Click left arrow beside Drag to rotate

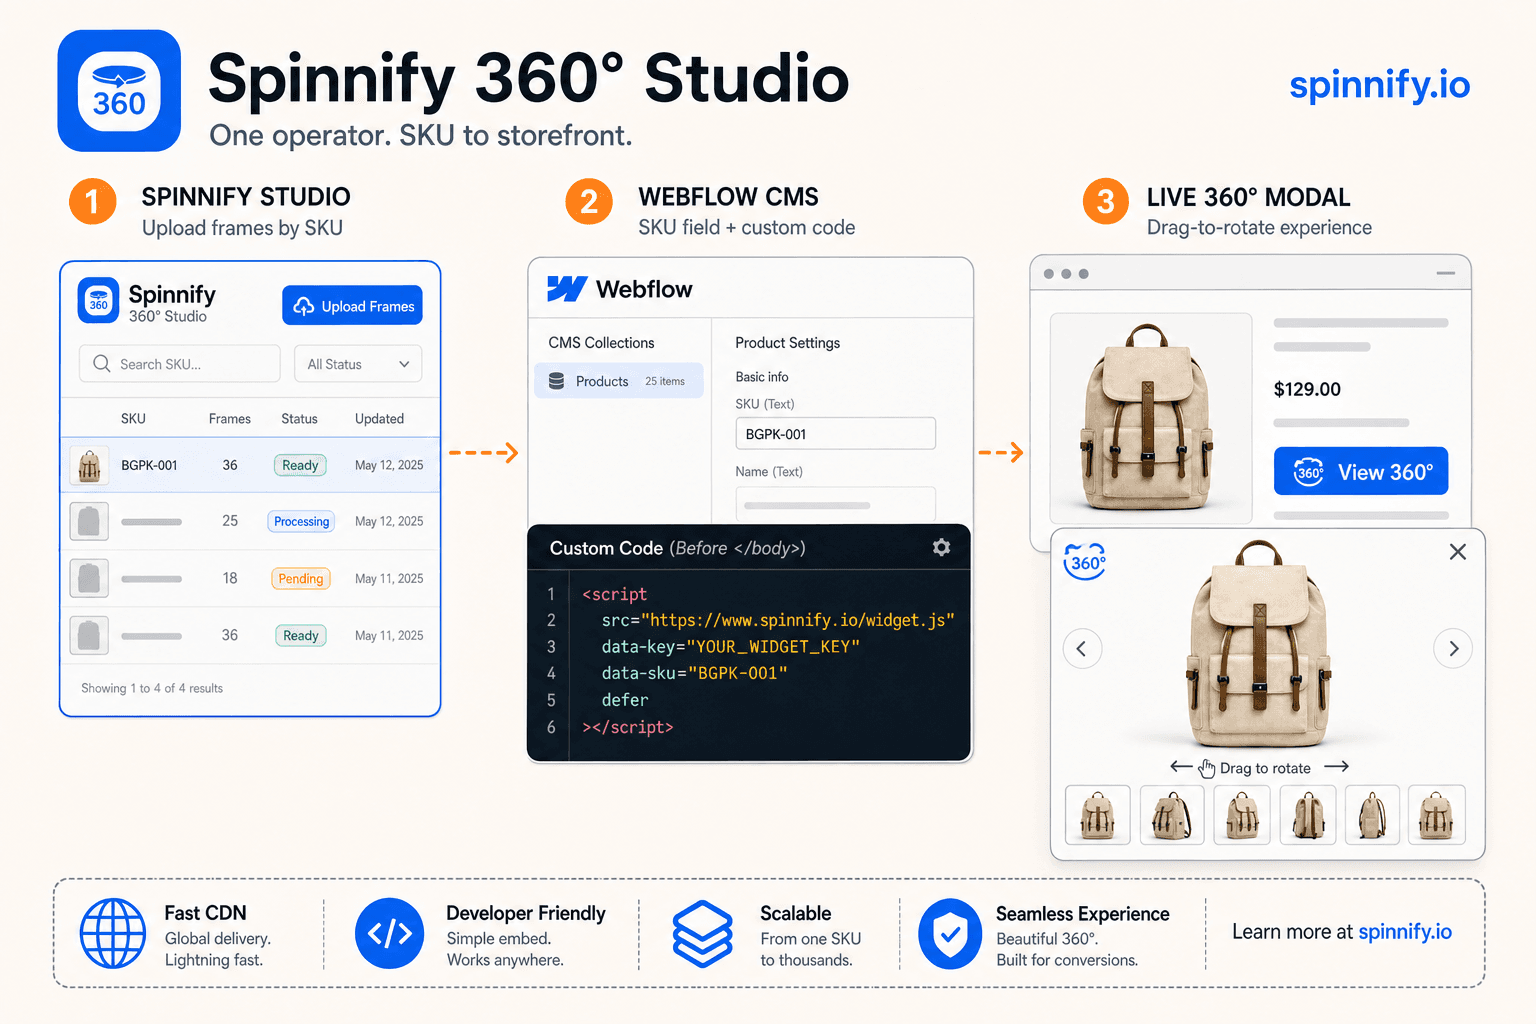pyautogui.click(x=1181, y=767)
